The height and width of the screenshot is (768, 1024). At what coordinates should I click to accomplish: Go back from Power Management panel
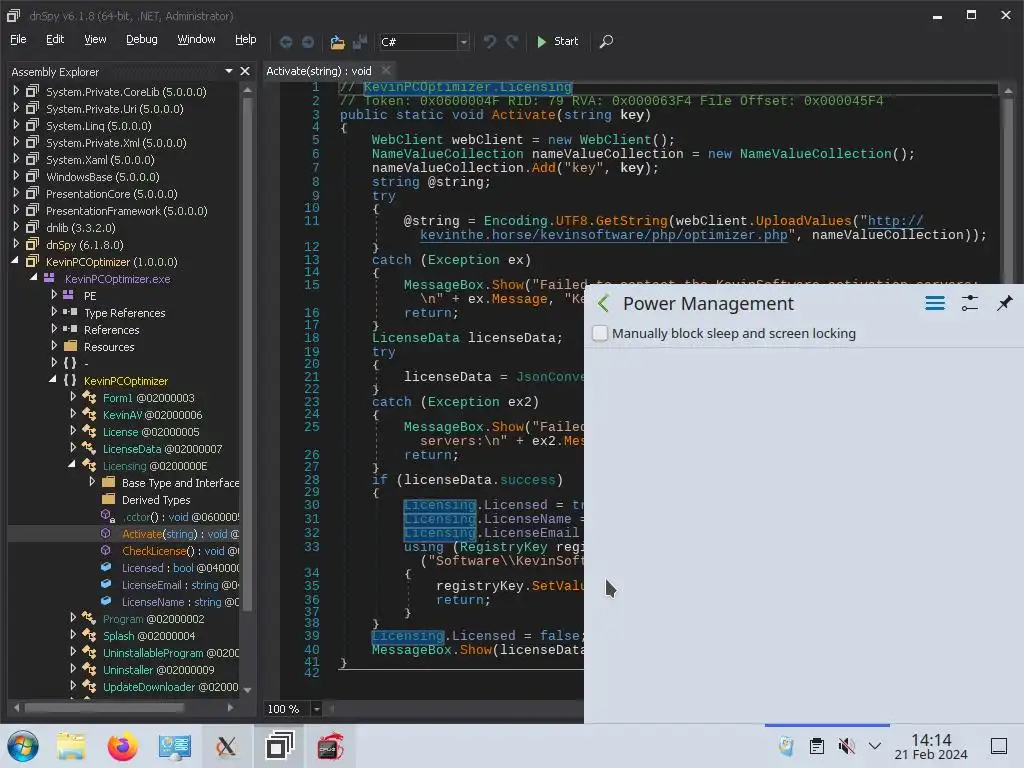coord(603,303)
